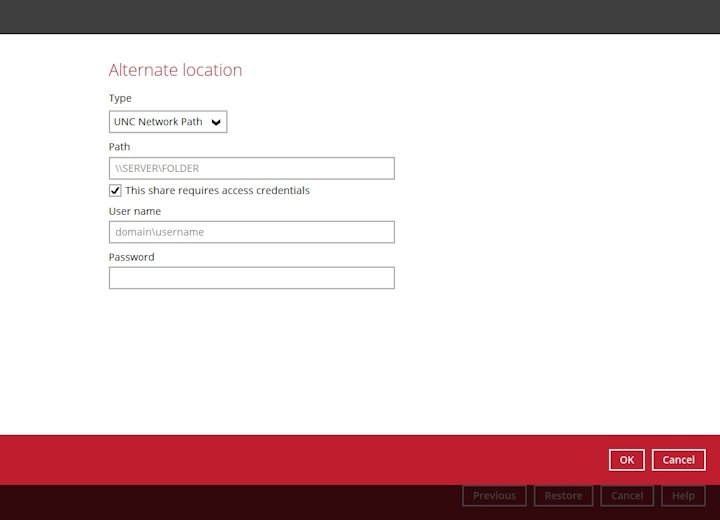720x520 pixels.
Task: Click the dimmed Restore button
Action: pos(563,496)
